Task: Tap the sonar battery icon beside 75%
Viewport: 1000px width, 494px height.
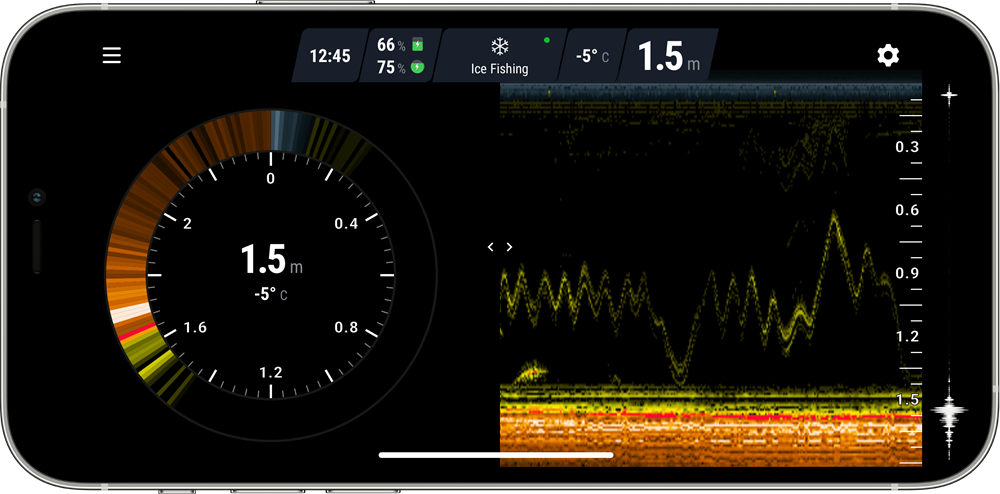Action: click(x=418, y=67)
